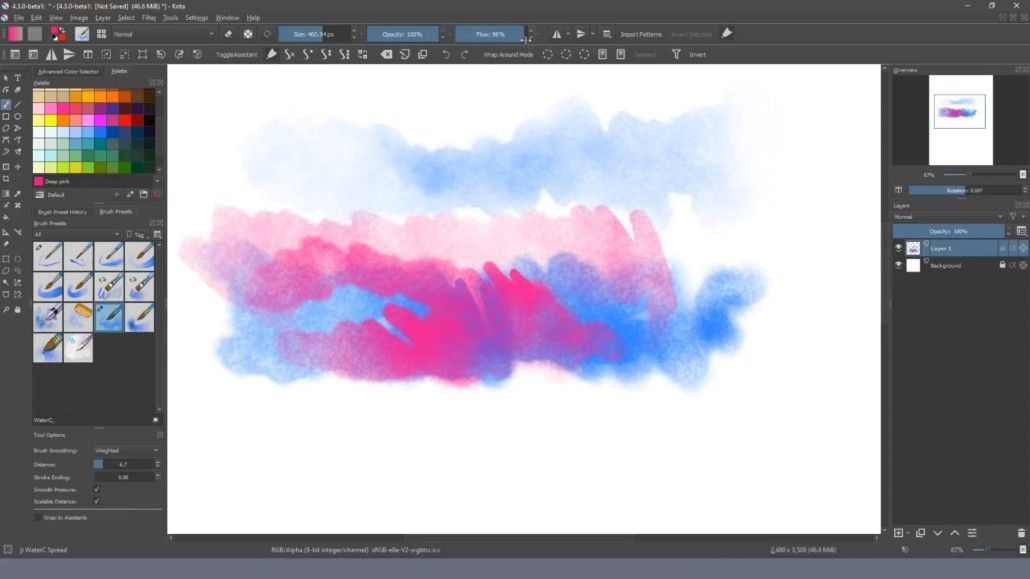The height and width of the screenshot is (579, 1030).
Task: Click the horizontal mirror tool icon
Action: [x=556, y=34]
